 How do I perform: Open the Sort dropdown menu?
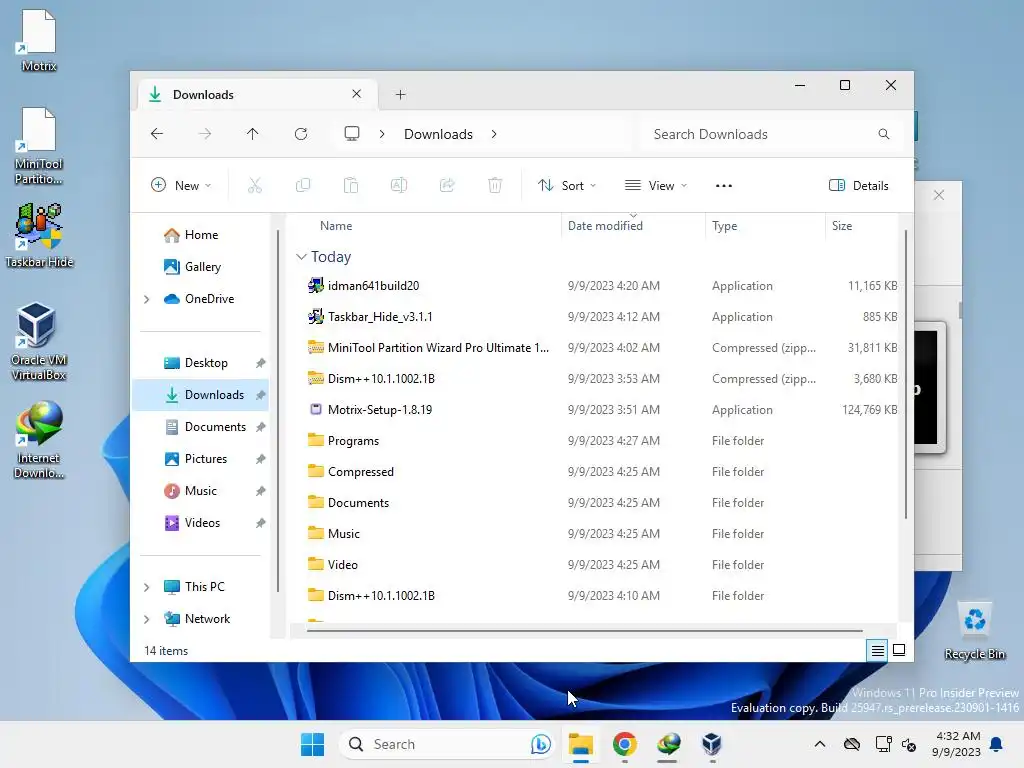point(566,185)
